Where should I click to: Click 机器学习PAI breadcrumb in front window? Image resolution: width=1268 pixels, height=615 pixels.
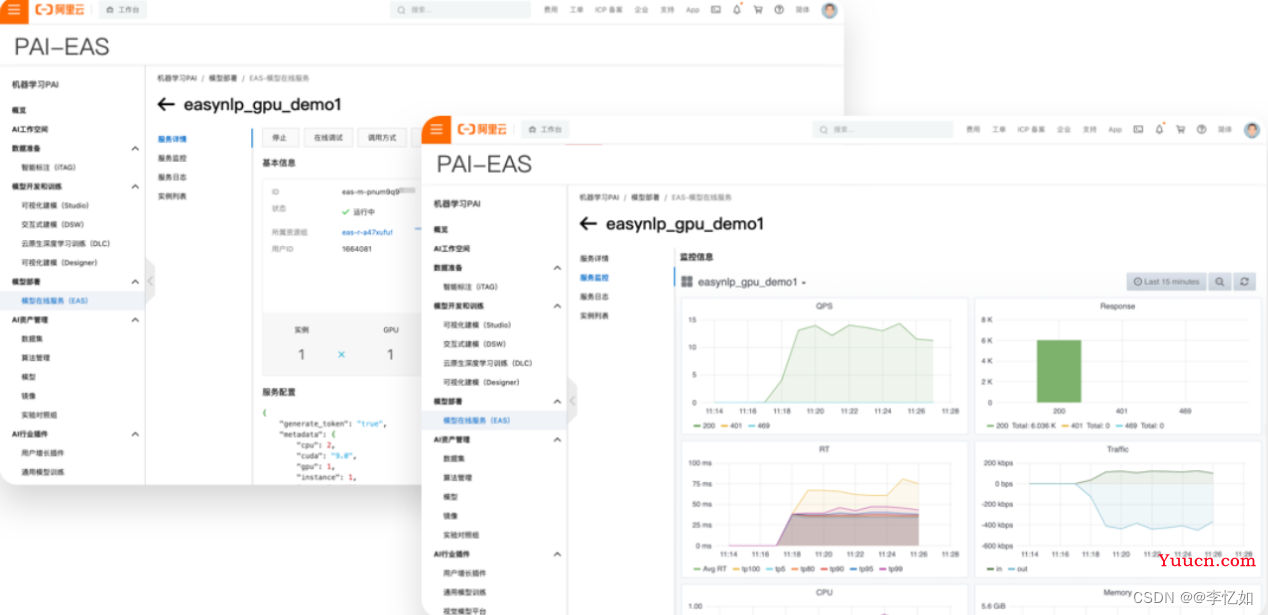click(599, 197)
